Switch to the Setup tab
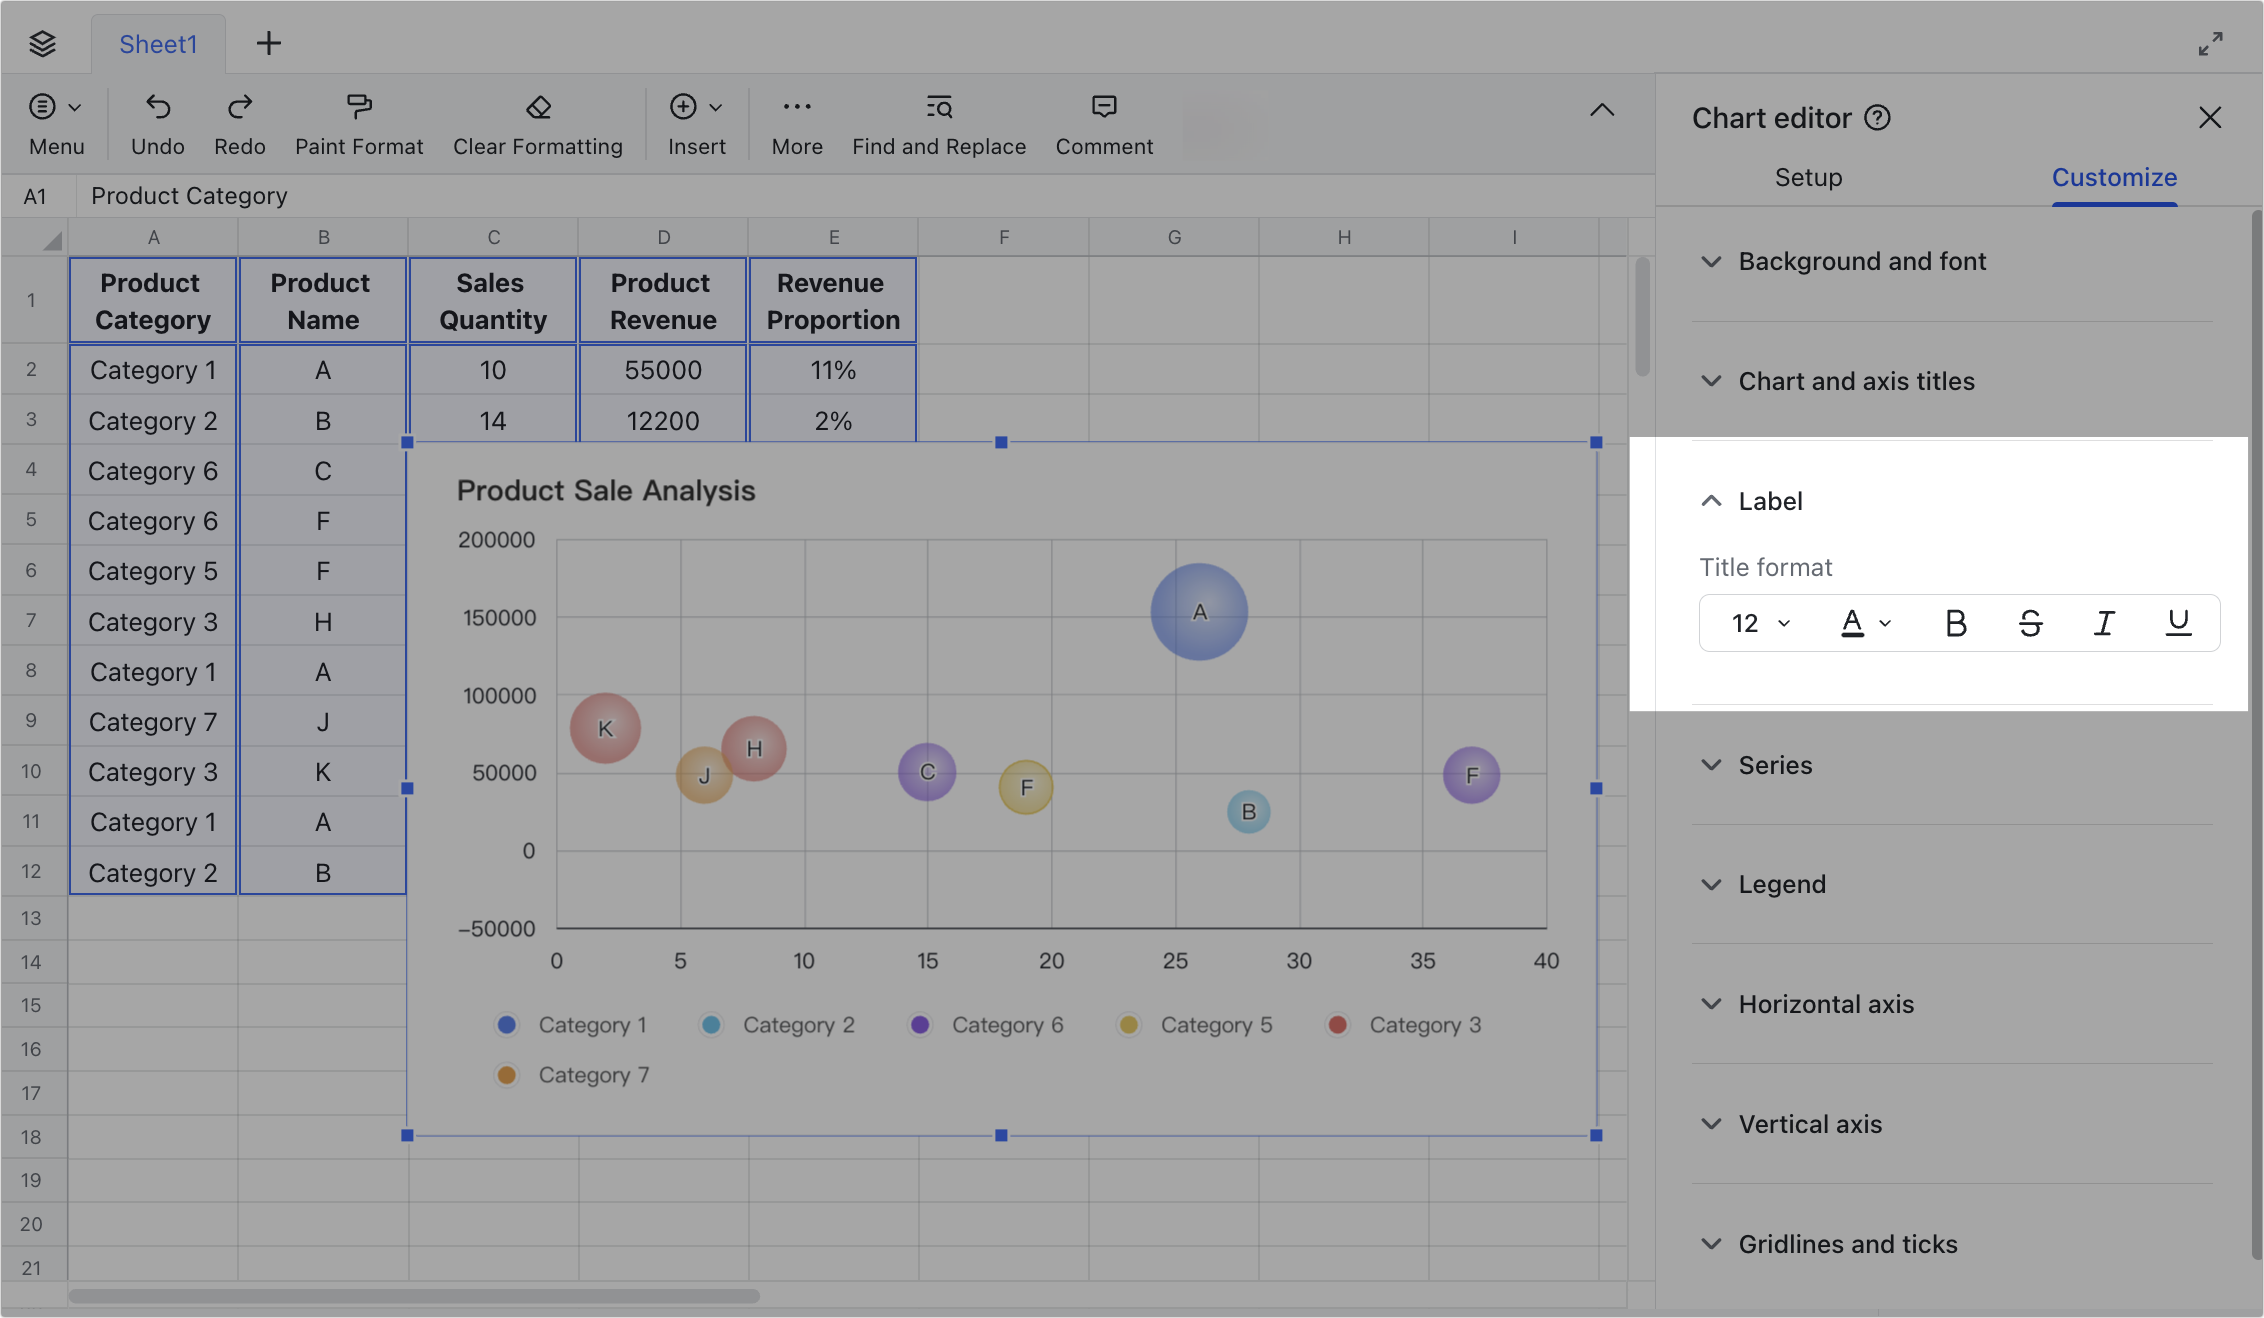 [x=1808, y=177]
